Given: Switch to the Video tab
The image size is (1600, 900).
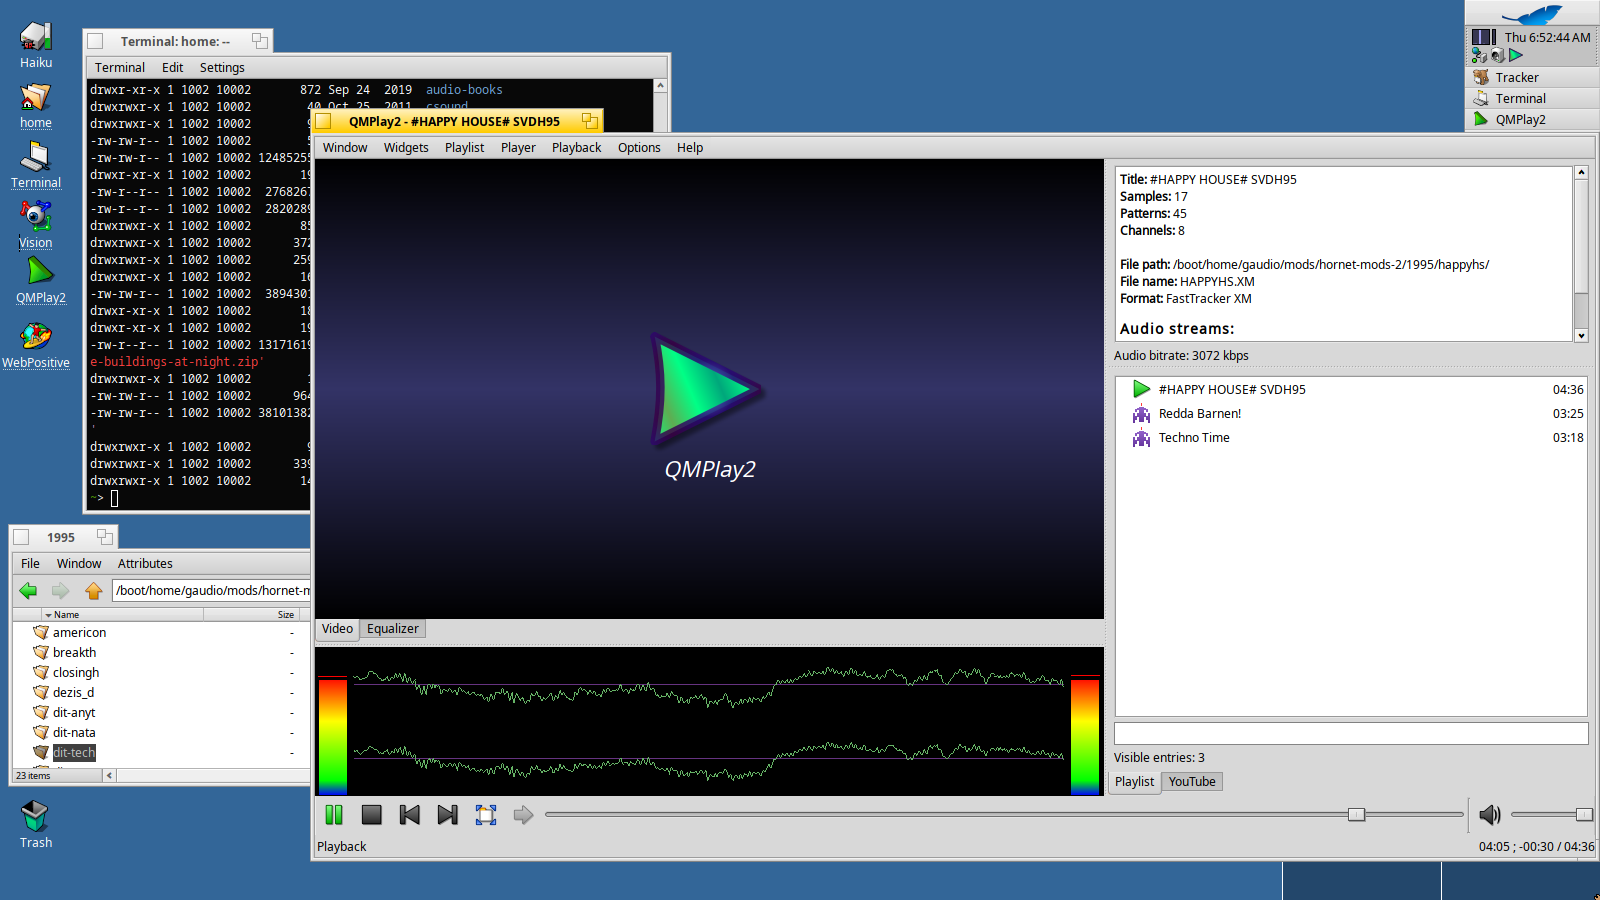Looking at the screenshot, I should (337, 629).
